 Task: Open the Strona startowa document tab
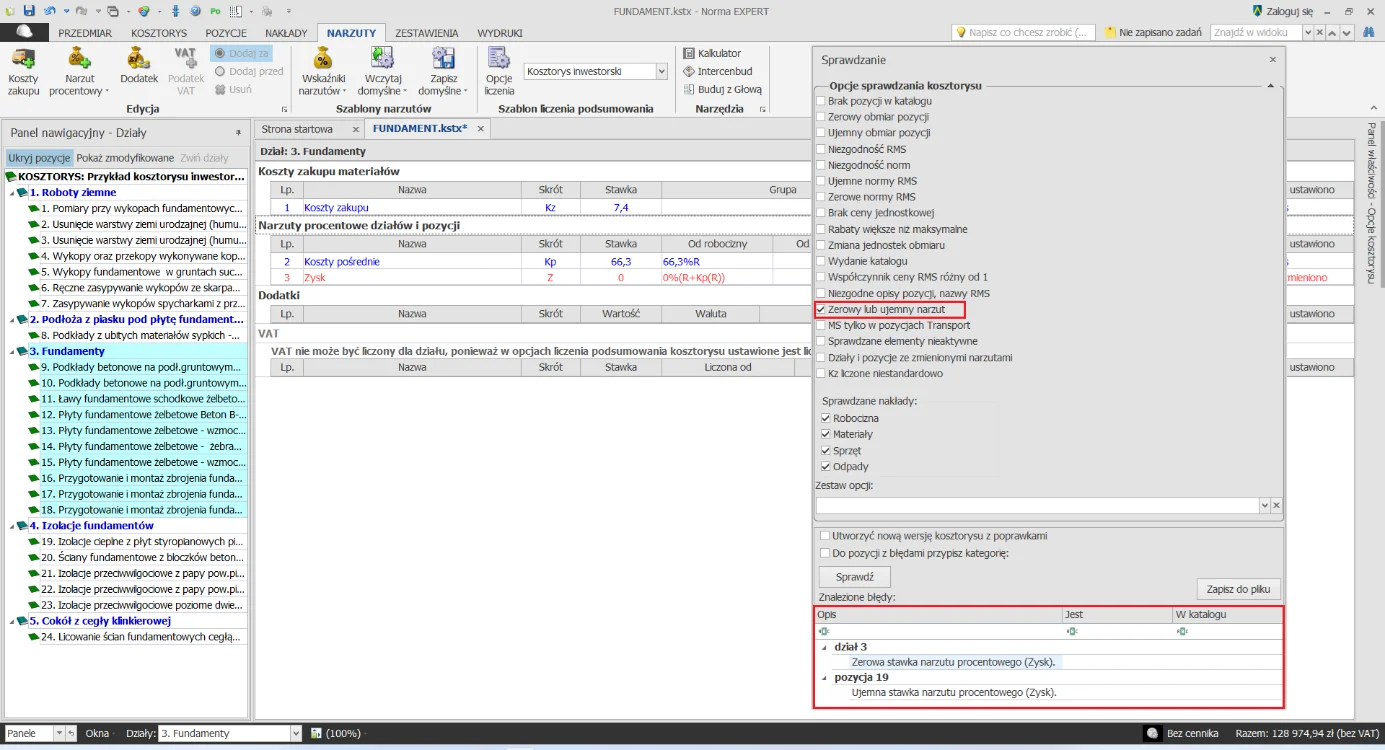pyautogui.click(x=297, y=129)
